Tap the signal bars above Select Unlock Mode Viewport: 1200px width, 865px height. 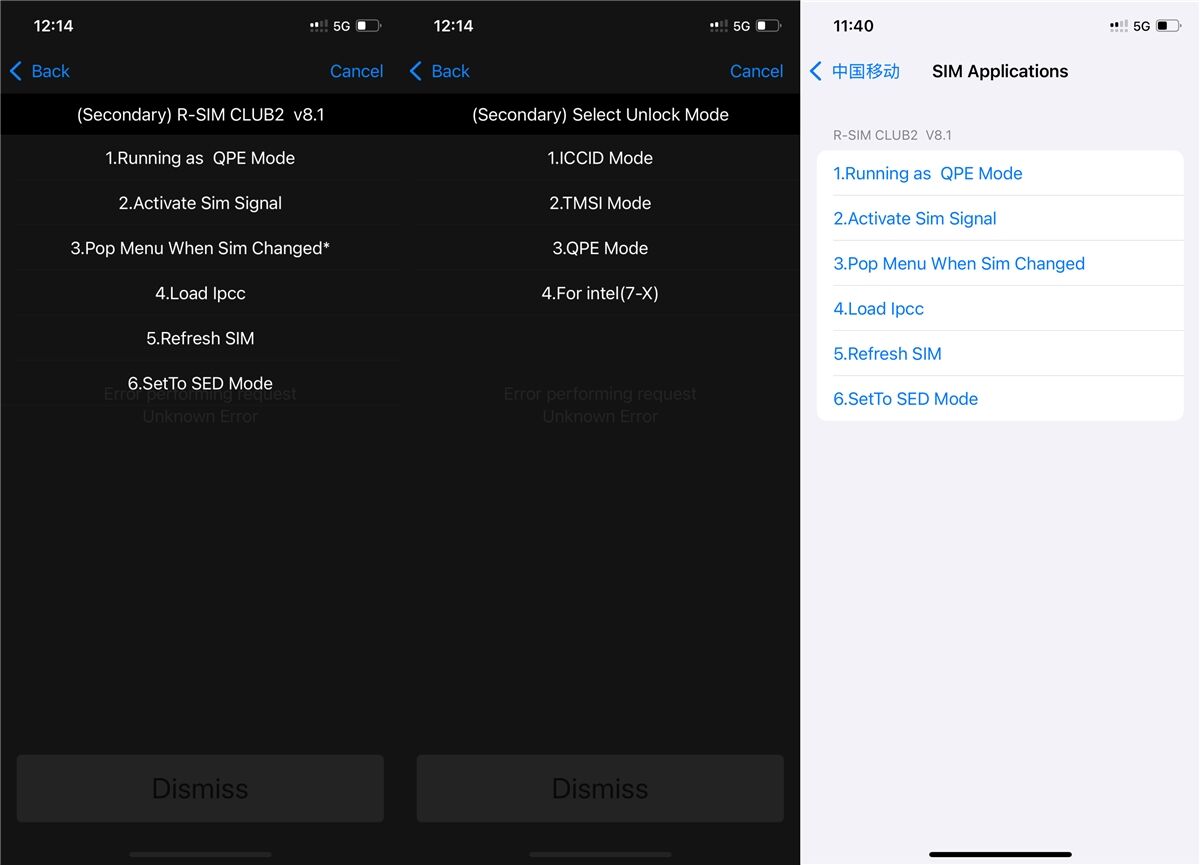point(719,26)
